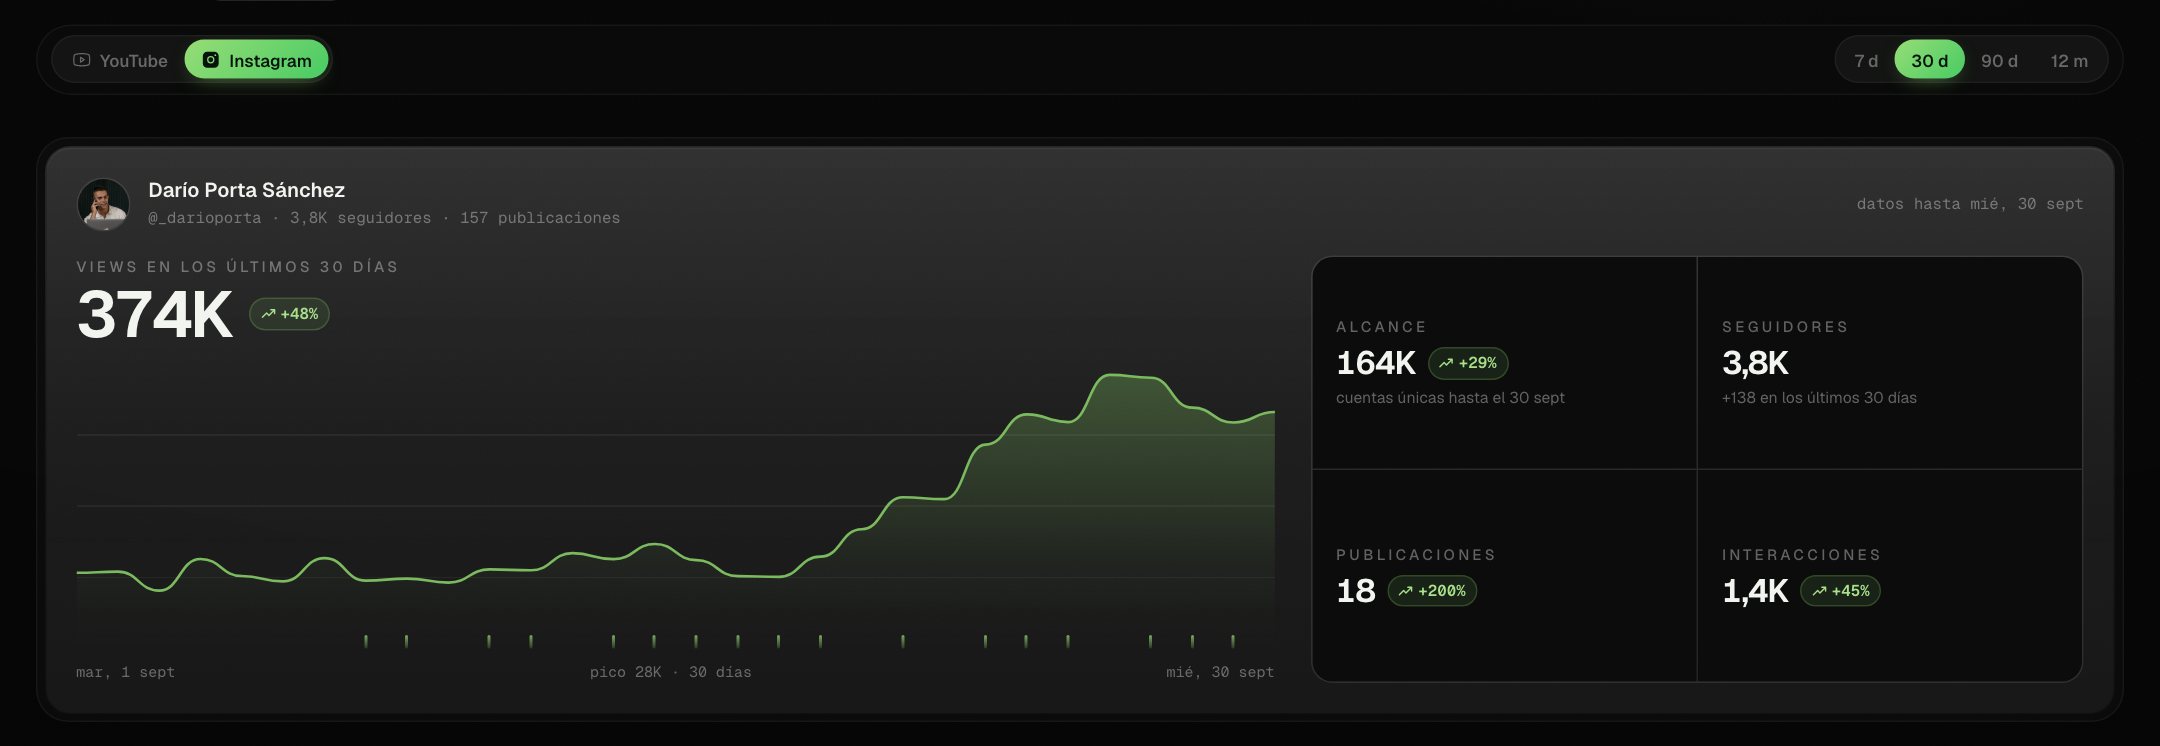Choose the 12 m time range

coord(2069,60)
